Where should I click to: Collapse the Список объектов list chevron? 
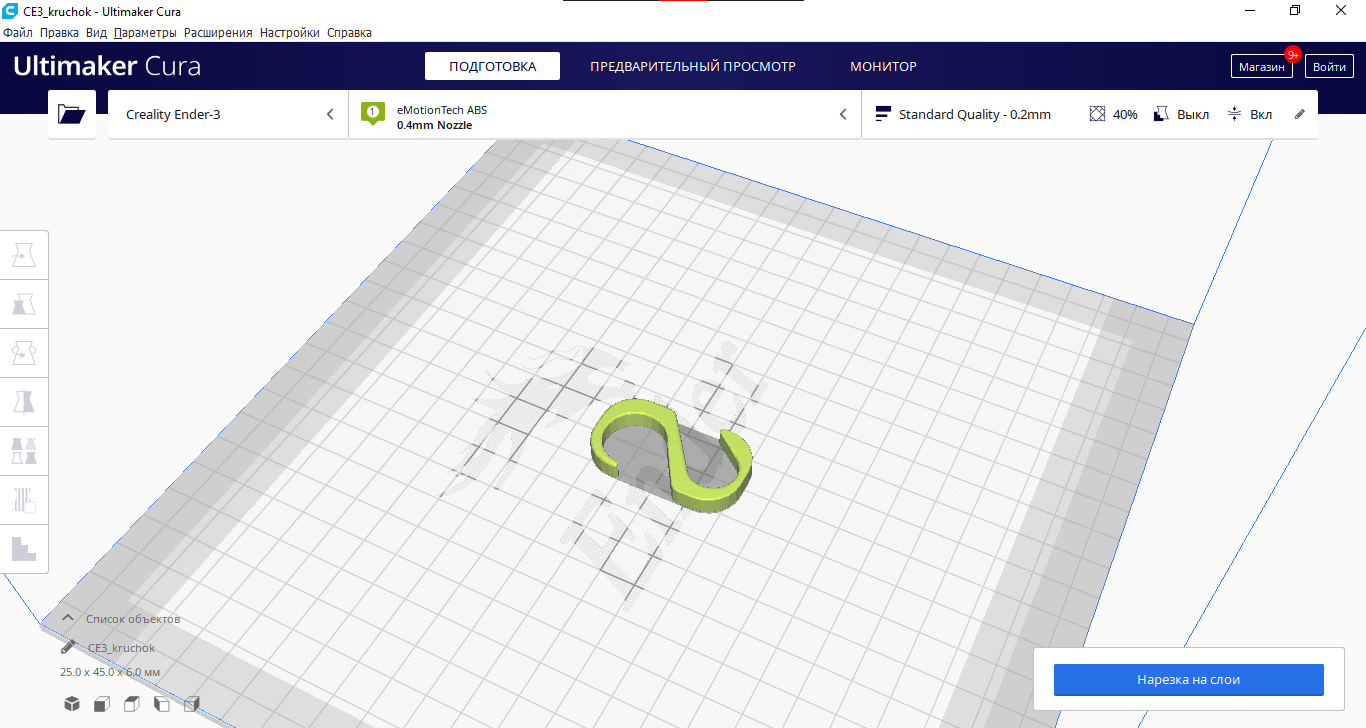(x=68, y=618)
